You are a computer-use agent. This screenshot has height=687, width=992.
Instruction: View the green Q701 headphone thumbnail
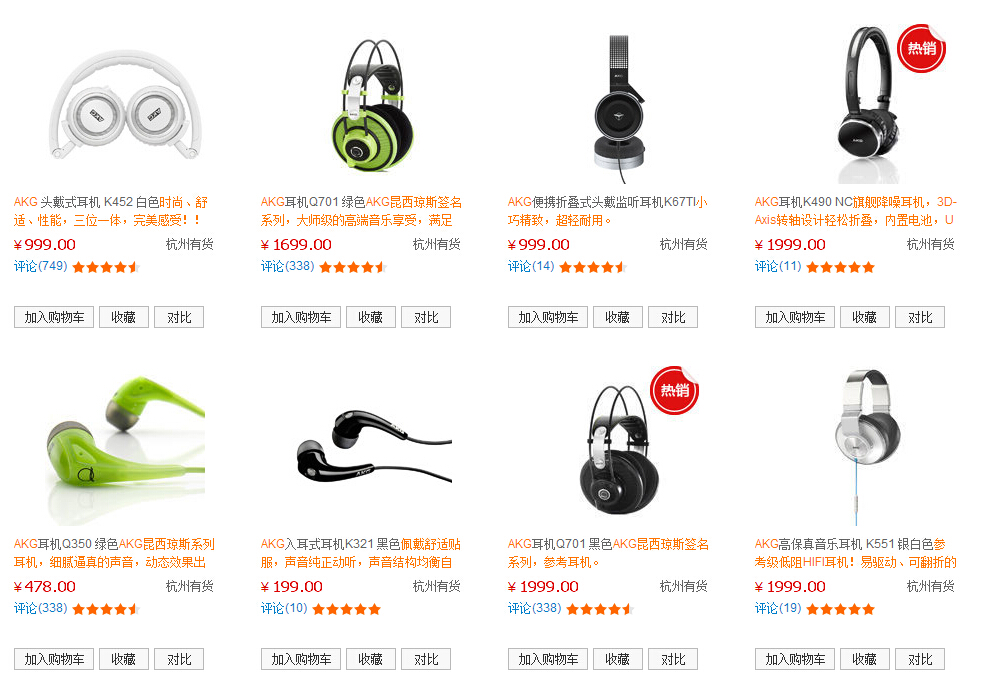pyautogui.click(x=373, y=105)
